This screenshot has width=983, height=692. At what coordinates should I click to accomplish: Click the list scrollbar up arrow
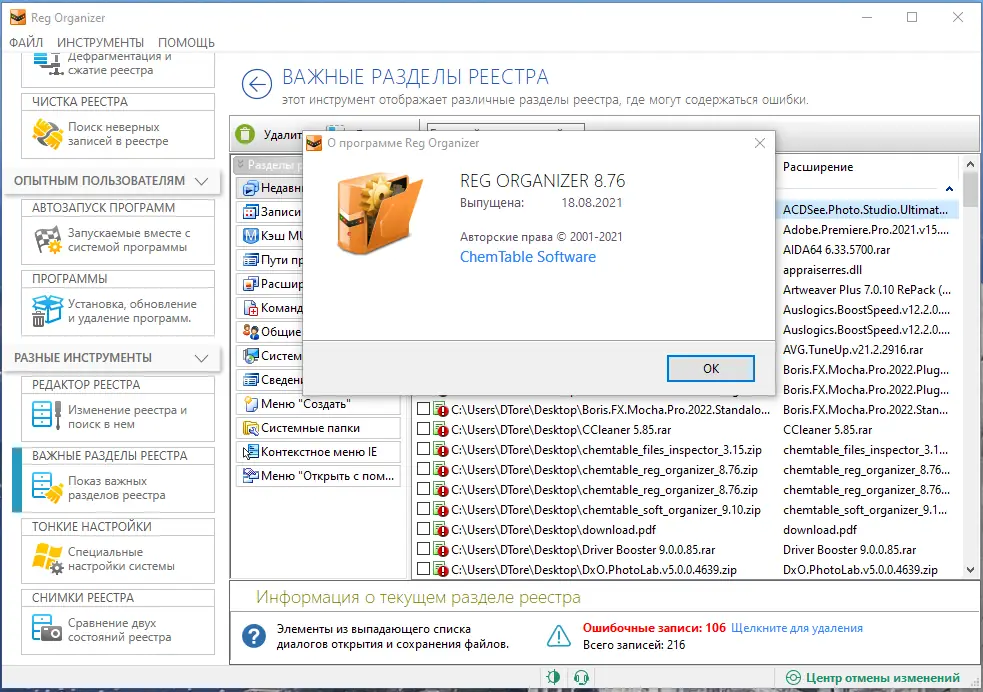[970, 164]
